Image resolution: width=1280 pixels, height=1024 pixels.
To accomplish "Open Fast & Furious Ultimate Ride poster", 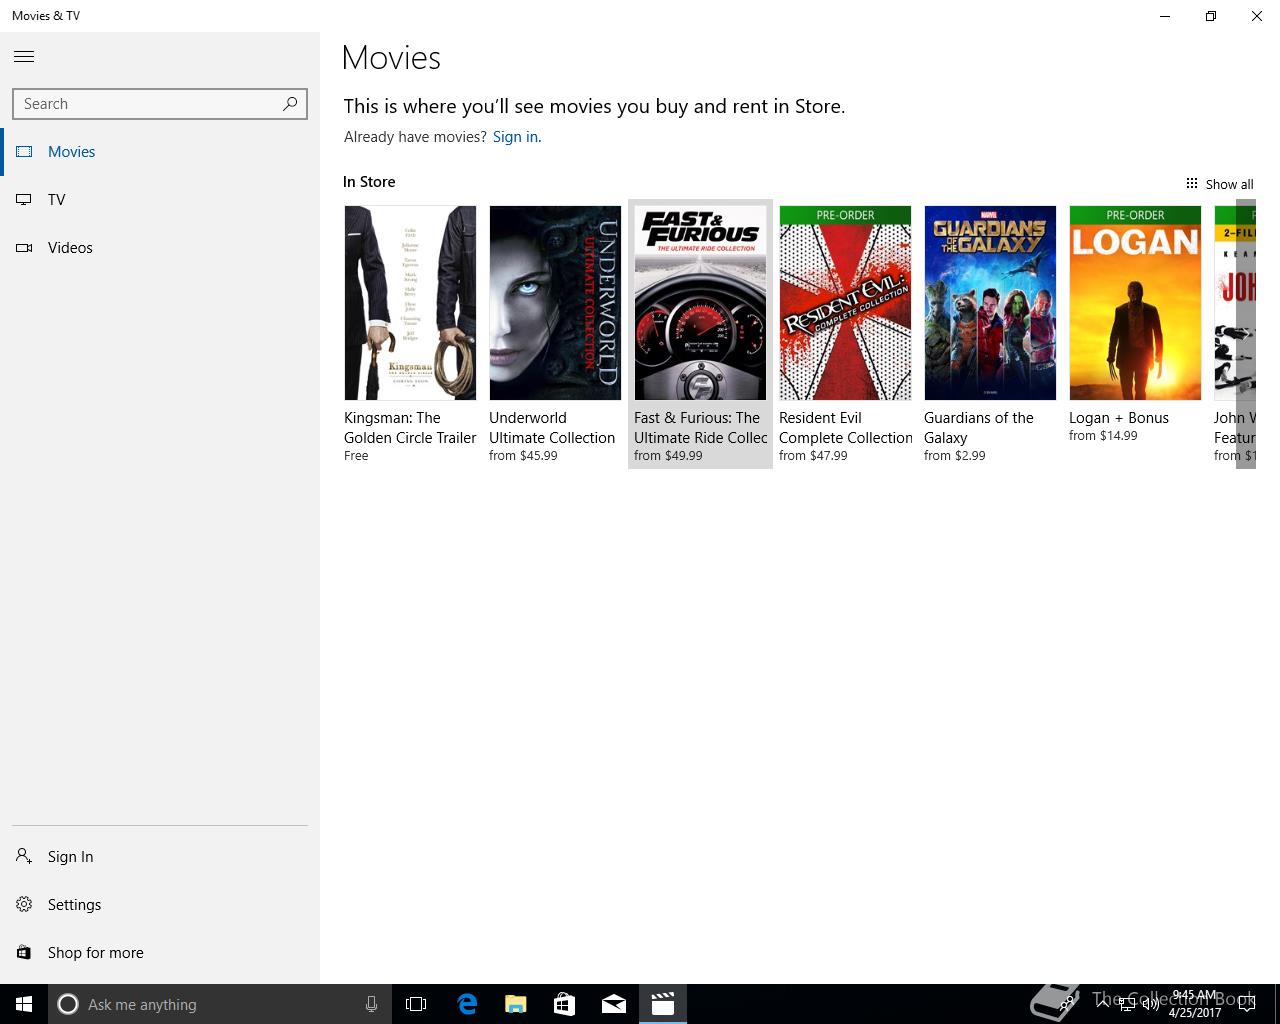I will pyautogui.click(x=700, y=303).
